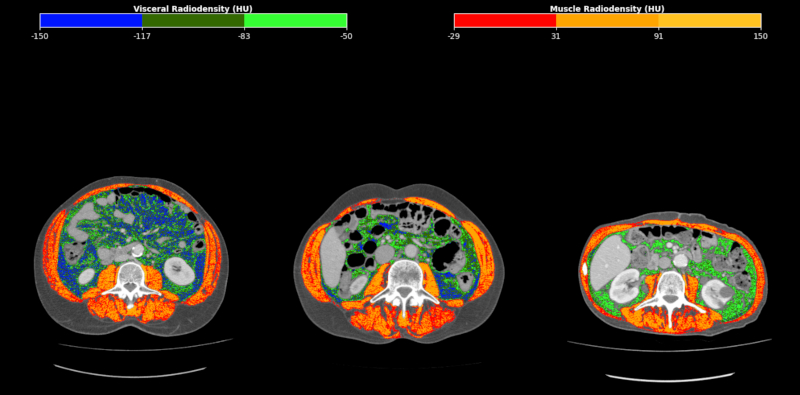Click the left scan's bright kidney
Image resolution: width=800 pixels, height=395 pixels.
point(179,270)
